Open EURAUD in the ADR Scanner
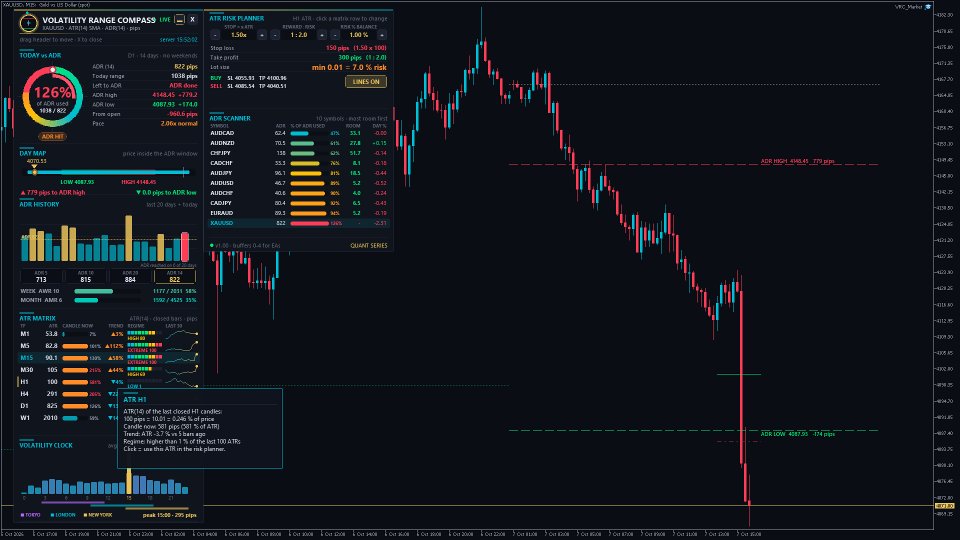This screenshot has width=960, height=540. (299, 213)
